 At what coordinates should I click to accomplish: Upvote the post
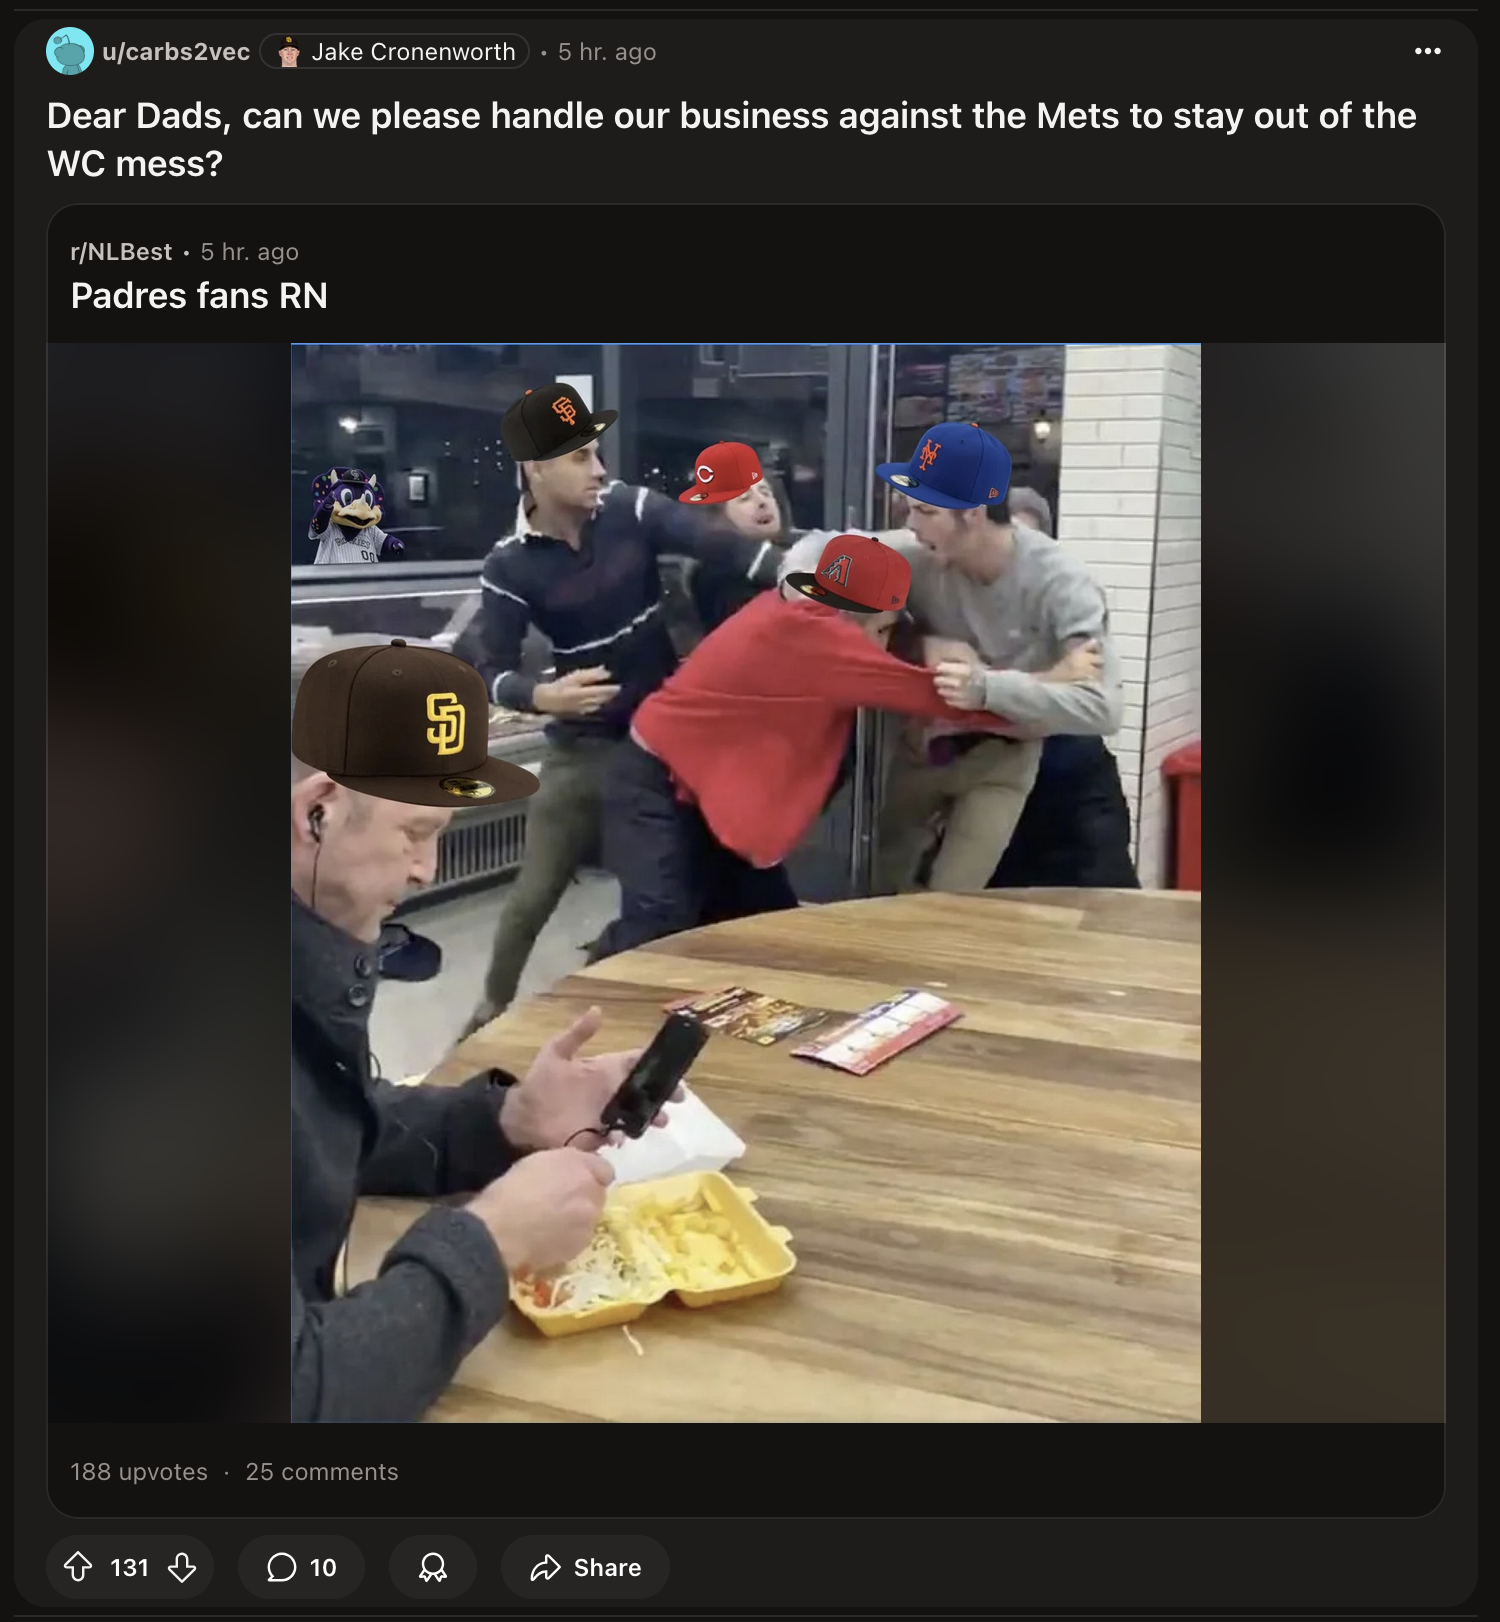click(x=78, y=1567)
